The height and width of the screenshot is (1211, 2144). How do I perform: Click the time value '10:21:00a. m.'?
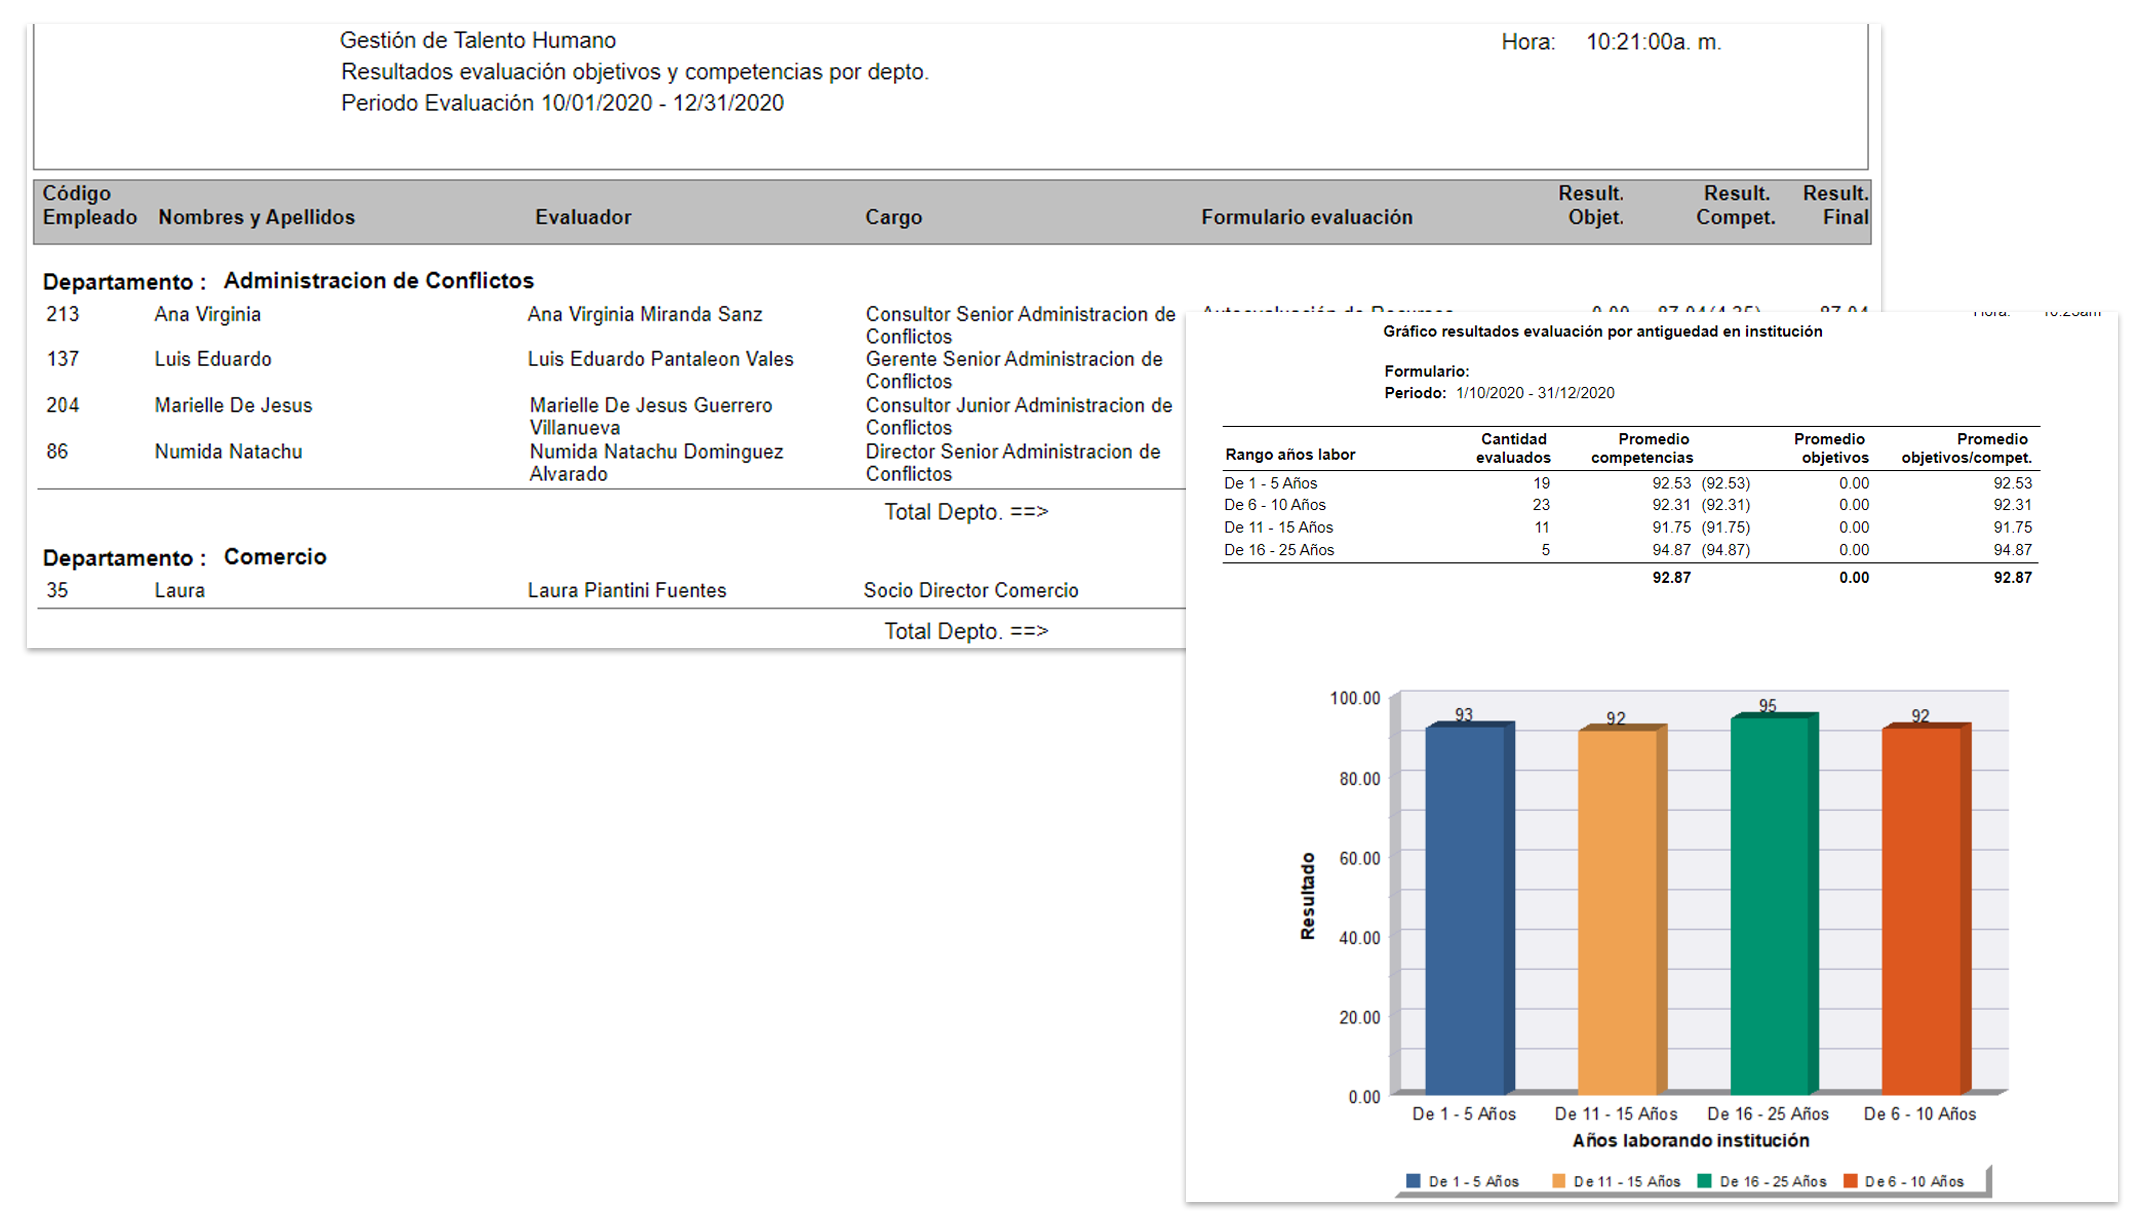1653,42
